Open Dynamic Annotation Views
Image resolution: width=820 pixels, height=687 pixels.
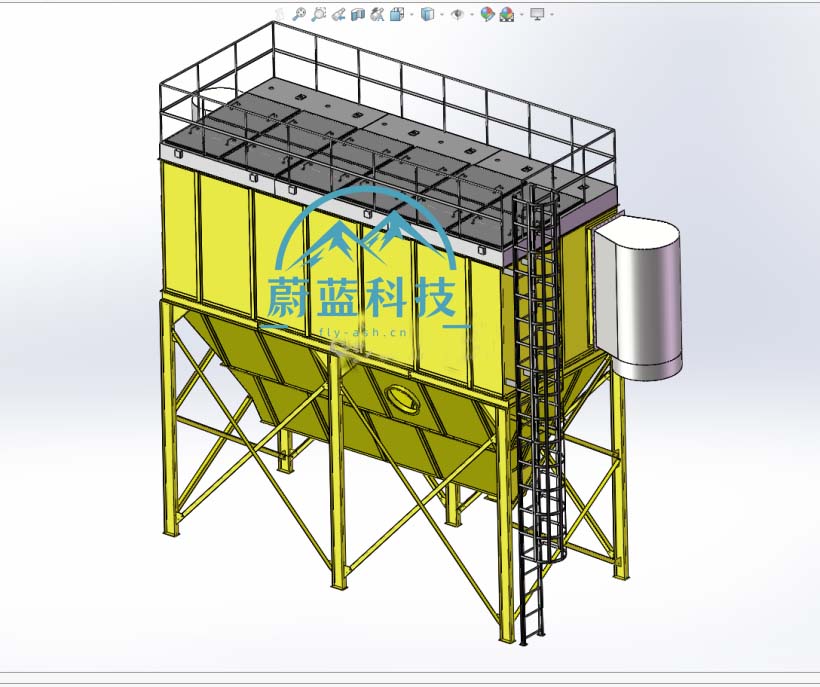point(377,14)
